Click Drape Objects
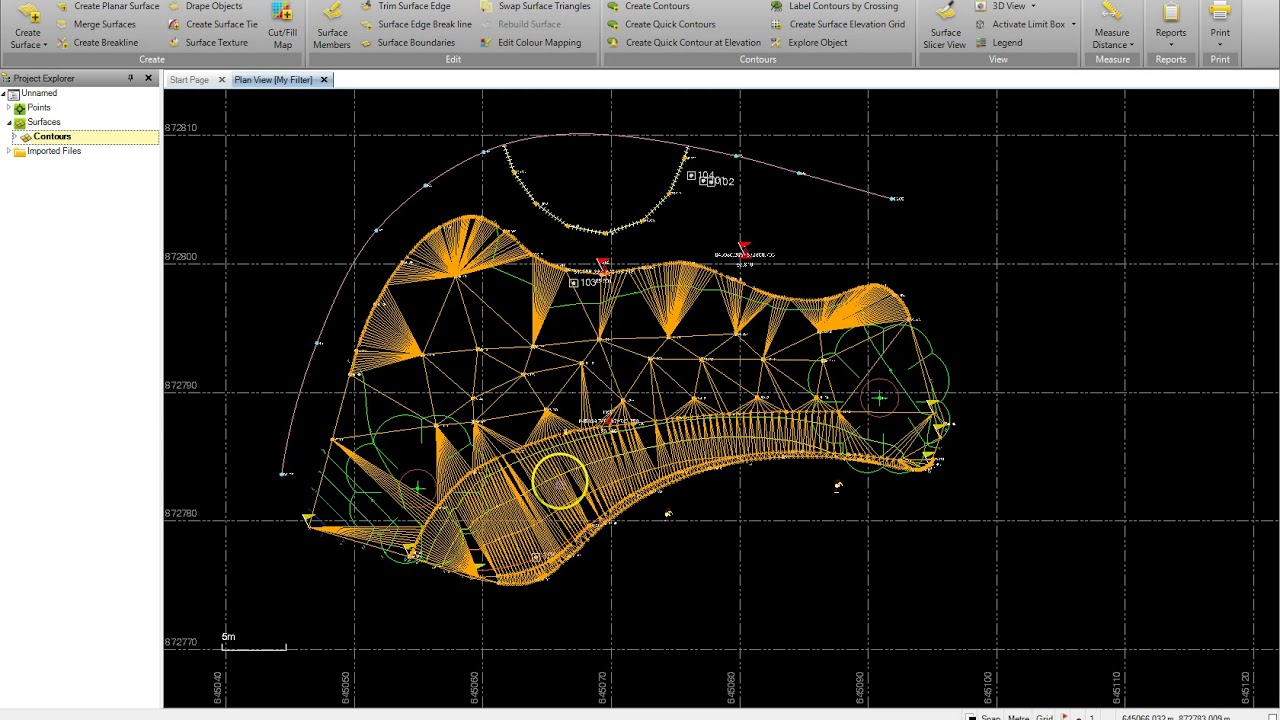This screenshot has width=1280, height=720. point(205,6)
